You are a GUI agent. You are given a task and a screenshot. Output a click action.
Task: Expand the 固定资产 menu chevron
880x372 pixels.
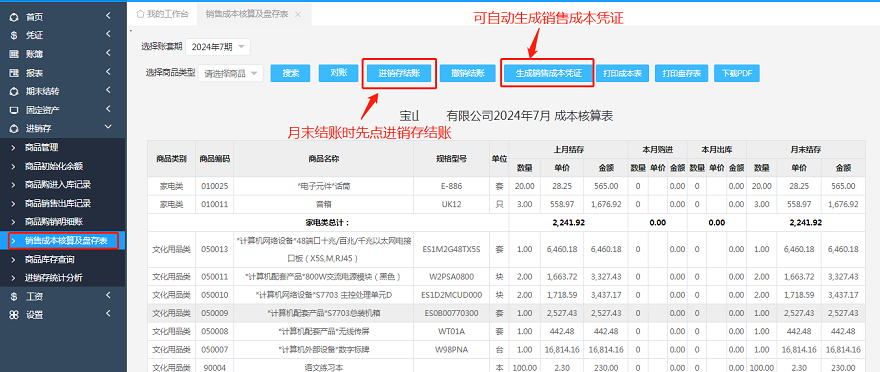point(108,109)
